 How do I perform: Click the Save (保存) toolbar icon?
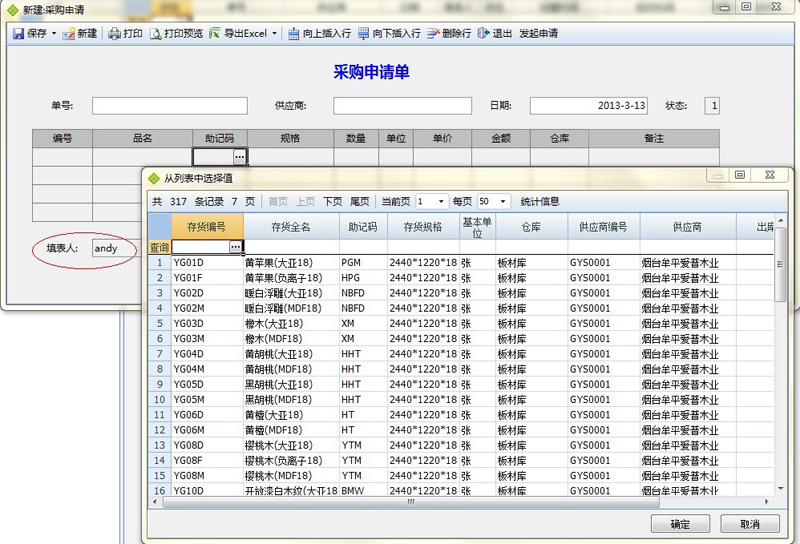(19, 34)
